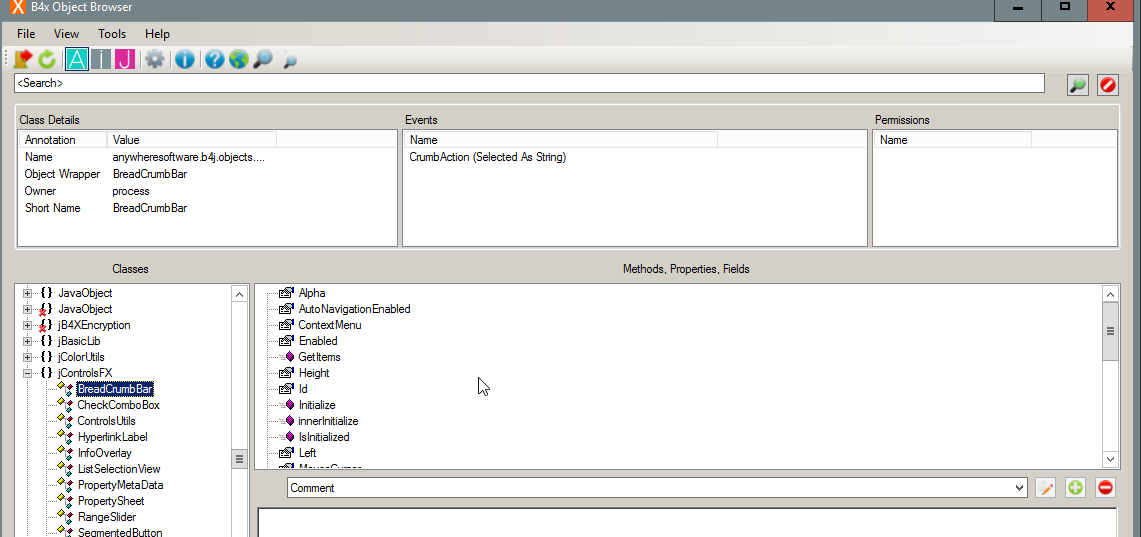Click the large magnifier toolbar icon
This screenshot has width=1141, height=537.
tap(263, 59)
